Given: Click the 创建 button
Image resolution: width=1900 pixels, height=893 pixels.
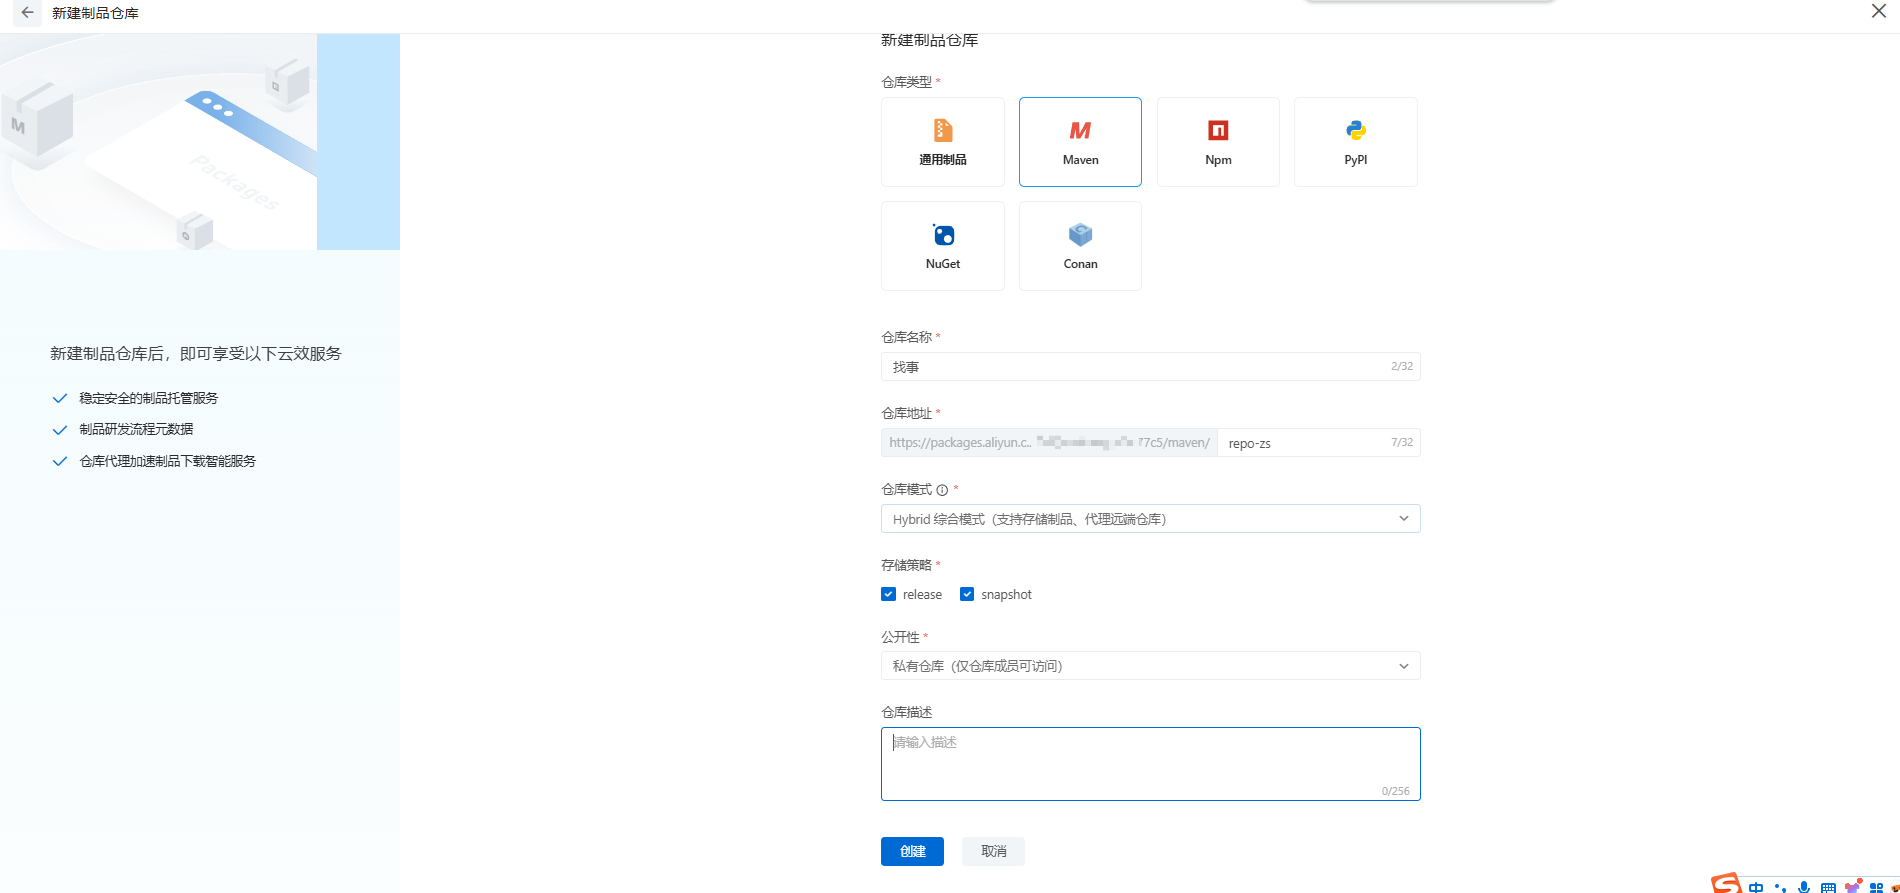Looking at the screenshot, I should pos(912,851).
